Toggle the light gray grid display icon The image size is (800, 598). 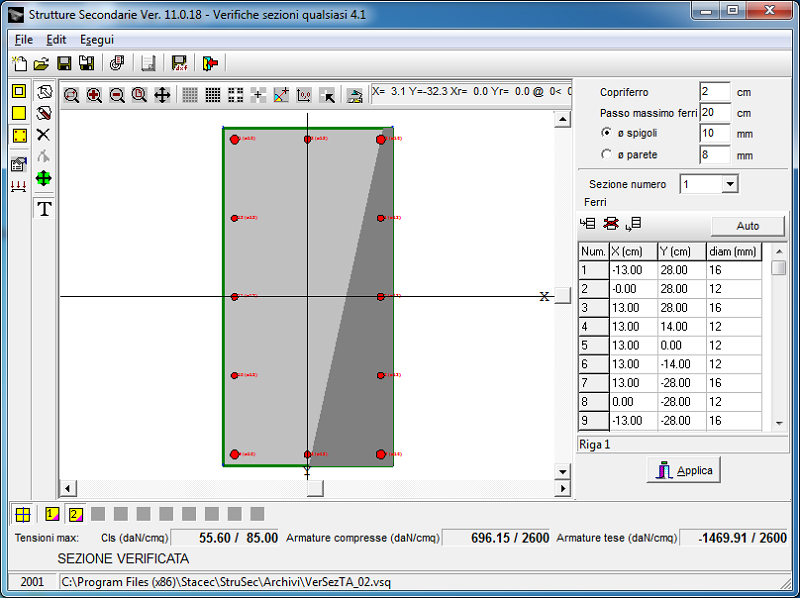tap(190, 95)
